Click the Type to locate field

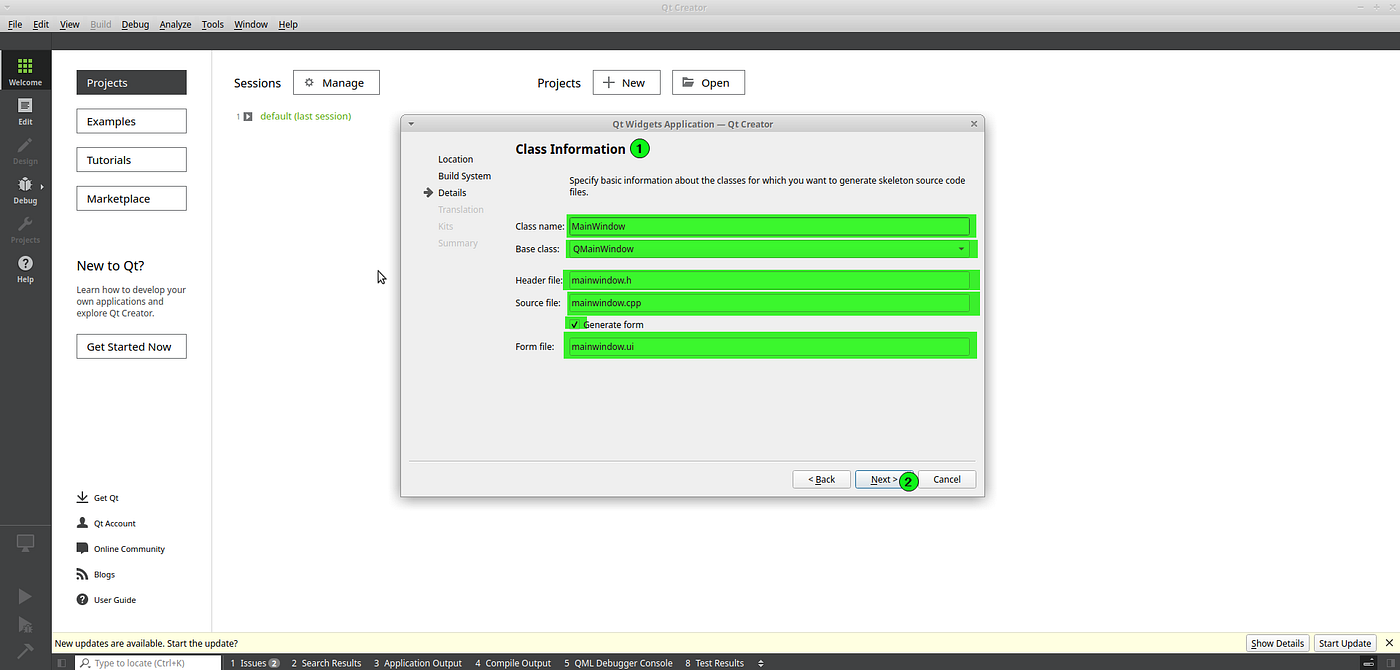click(148, 662)
